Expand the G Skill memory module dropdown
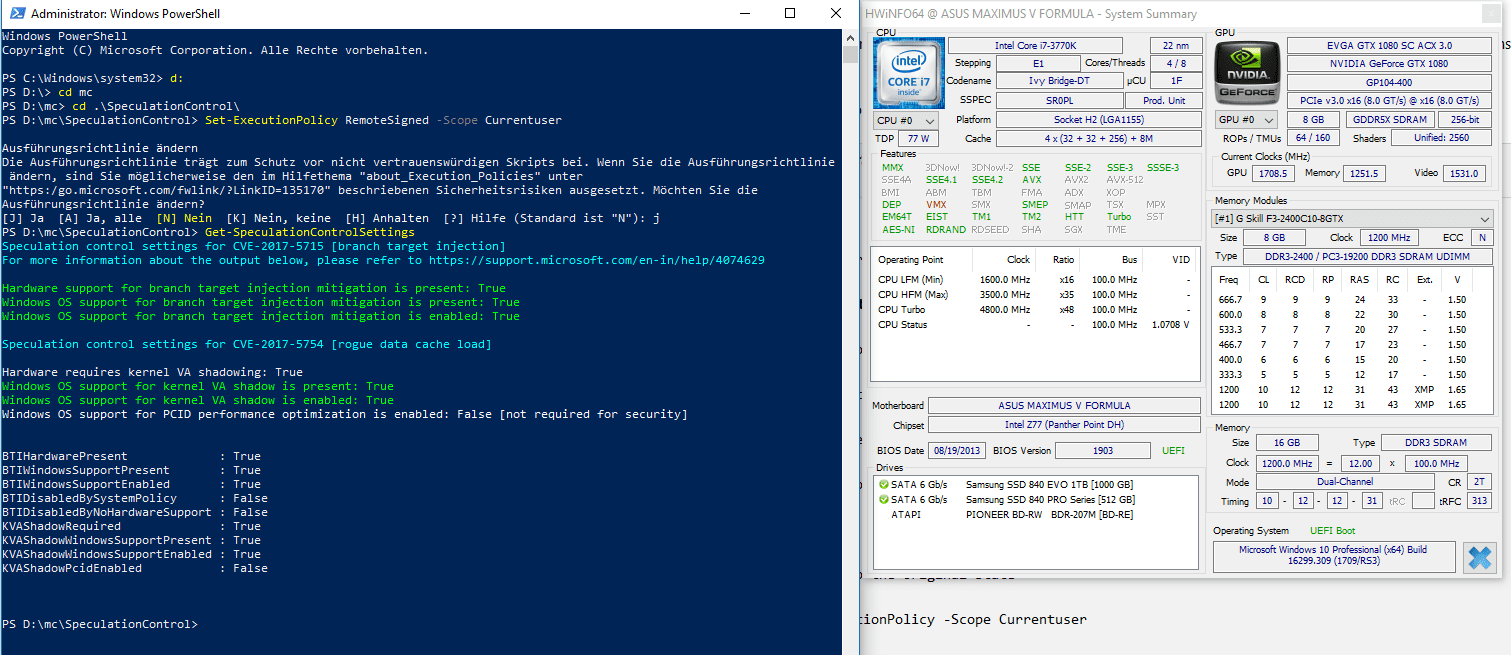This screenshot has width=1511, height=655. point(1353,218)
